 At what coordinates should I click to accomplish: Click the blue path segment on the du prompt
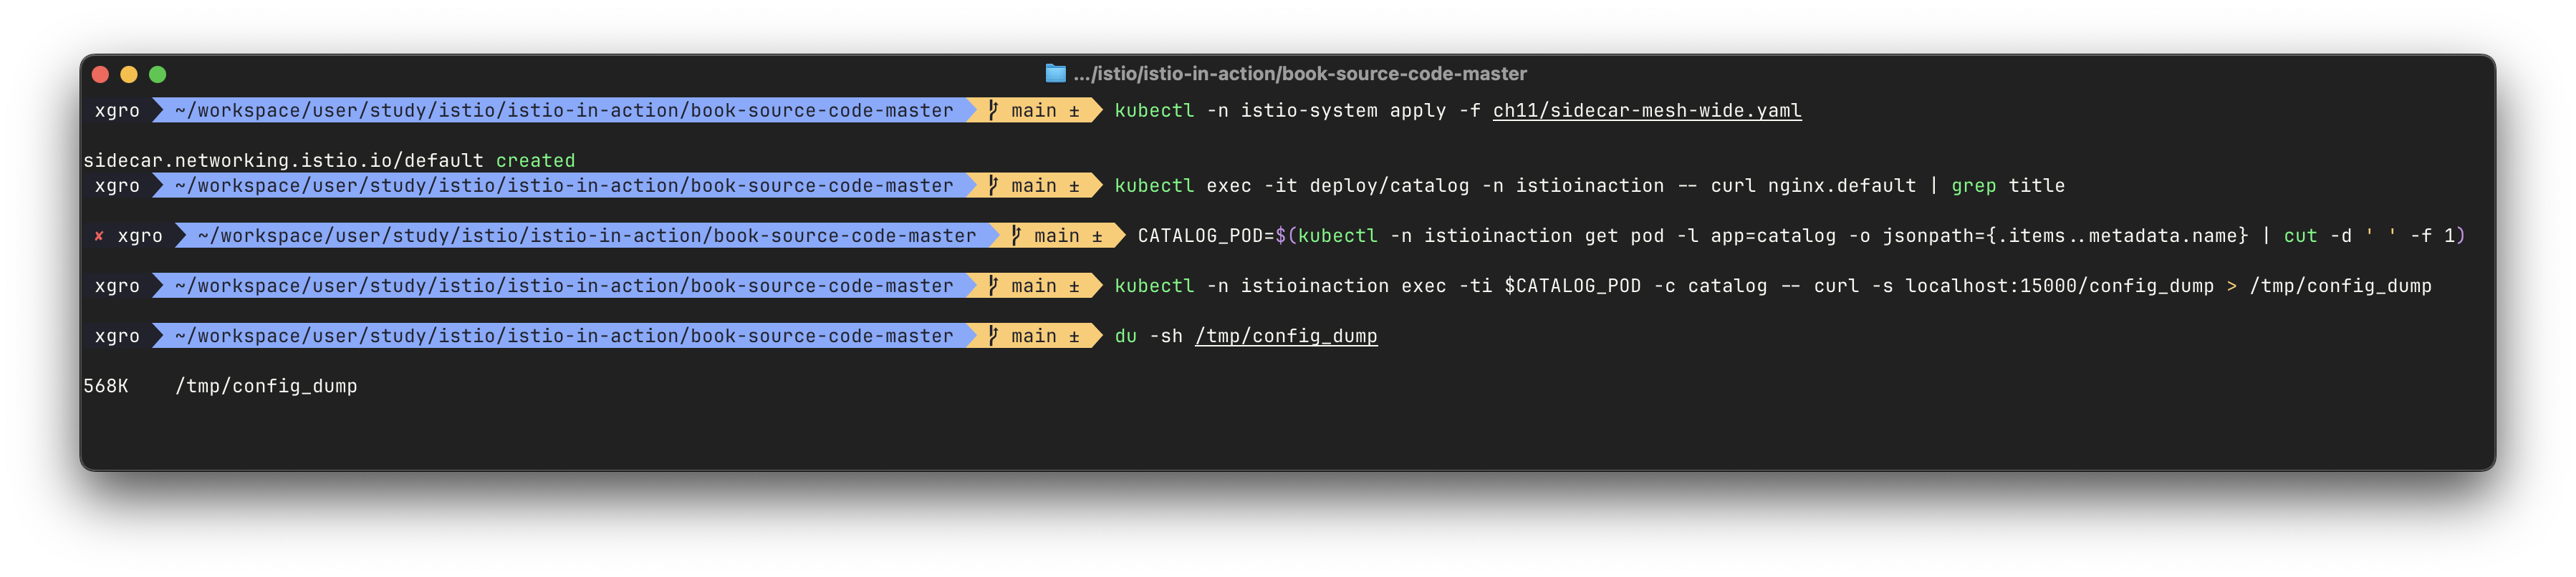[x=564, y=336]
